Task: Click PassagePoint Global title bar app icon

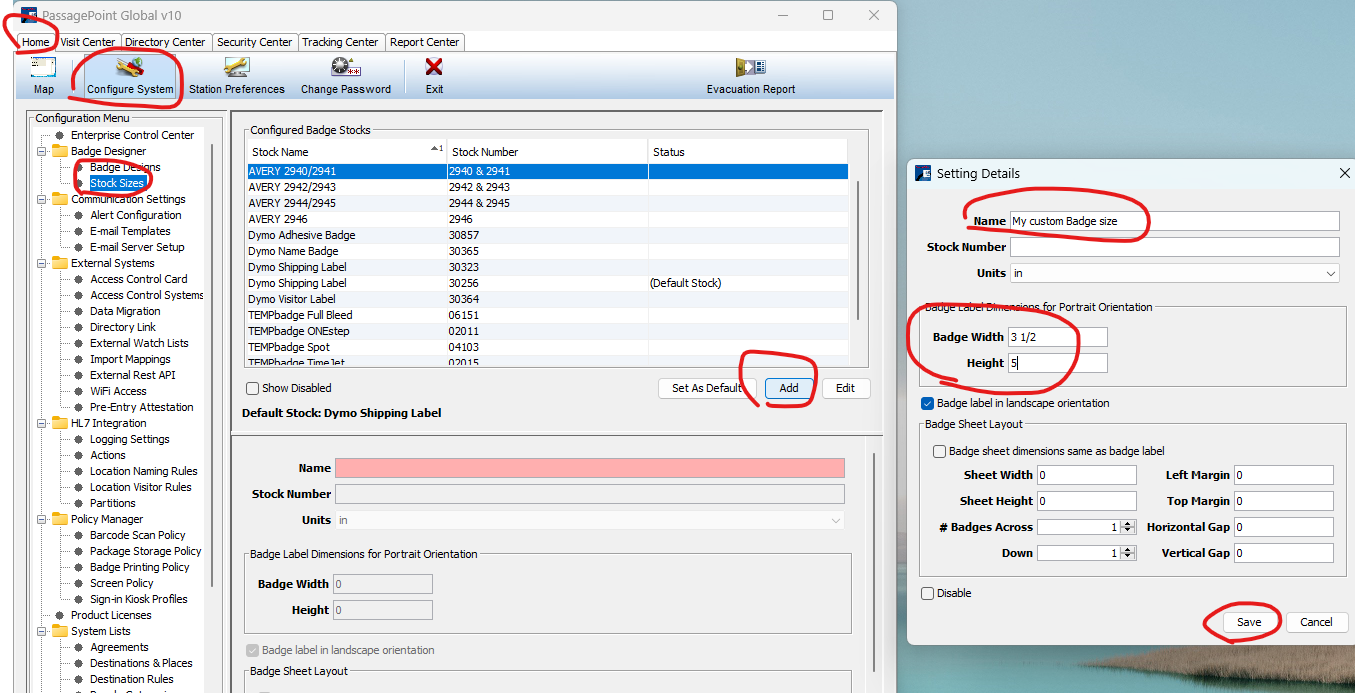Action: pyautogui.click(x=29, y=15)
